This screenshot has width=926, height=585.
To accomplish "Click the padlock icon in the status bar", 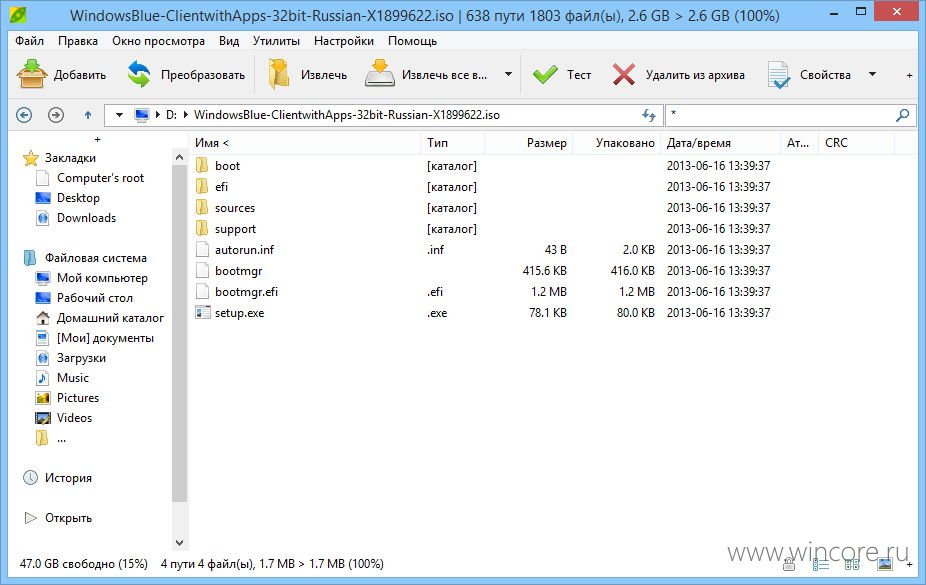I will tap(789, 565).
